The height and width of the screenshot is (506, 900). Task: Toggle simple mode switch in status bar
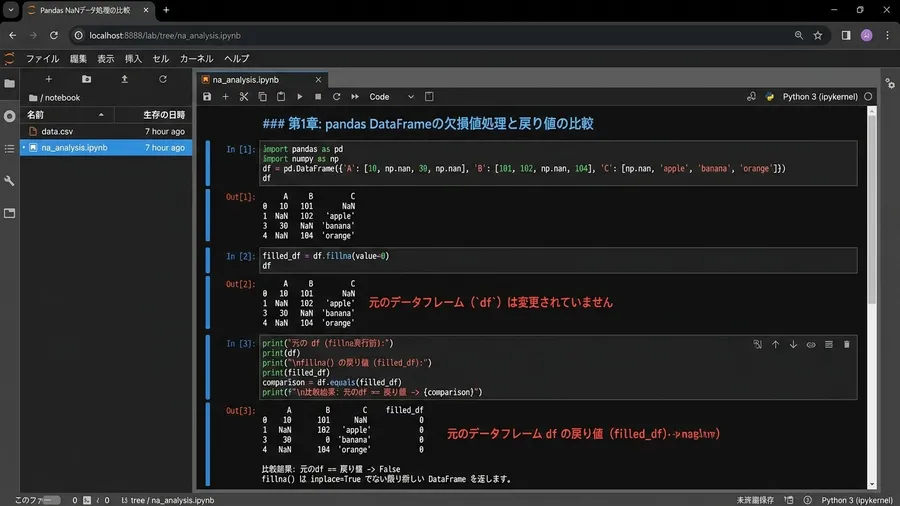pos(52,500)
